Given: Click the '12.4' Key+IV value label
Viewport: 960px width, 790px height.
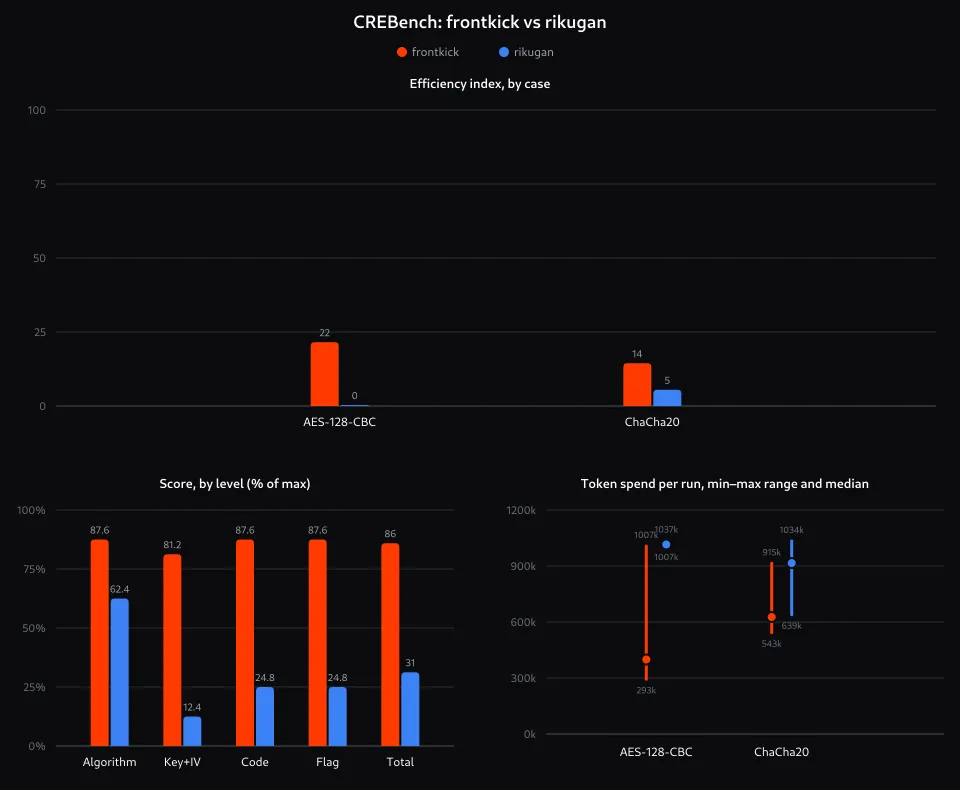Looking at the screenshot, I should [192, 707].
